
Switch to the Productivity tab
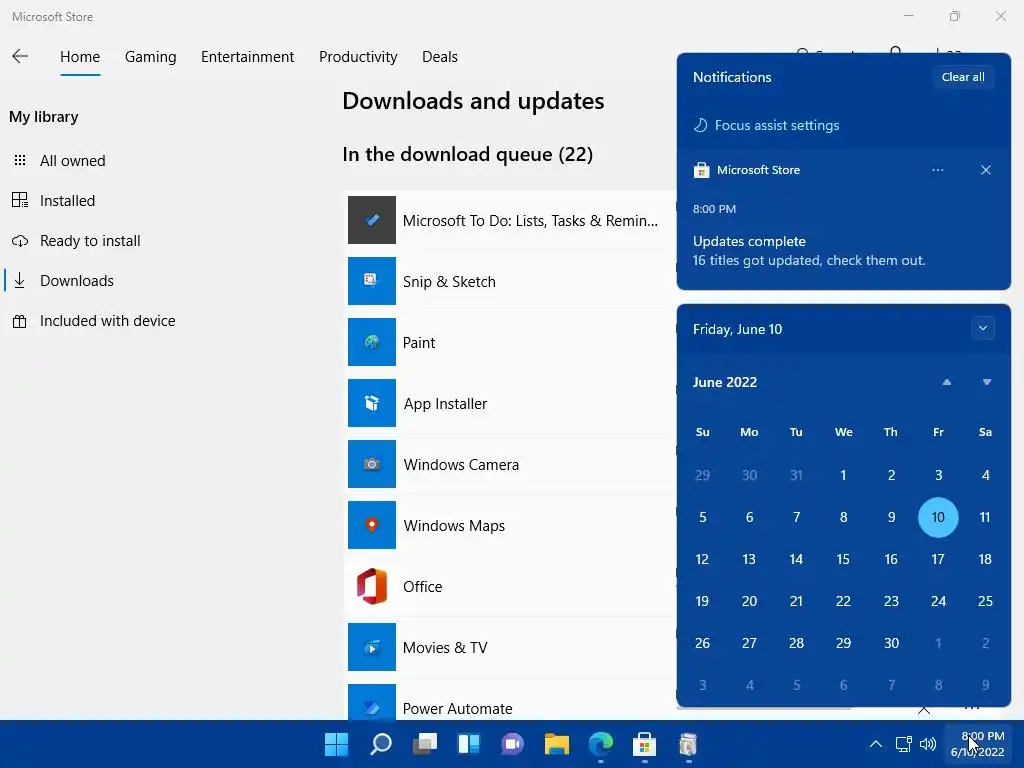pyautogui.click(x=358, y=57)
